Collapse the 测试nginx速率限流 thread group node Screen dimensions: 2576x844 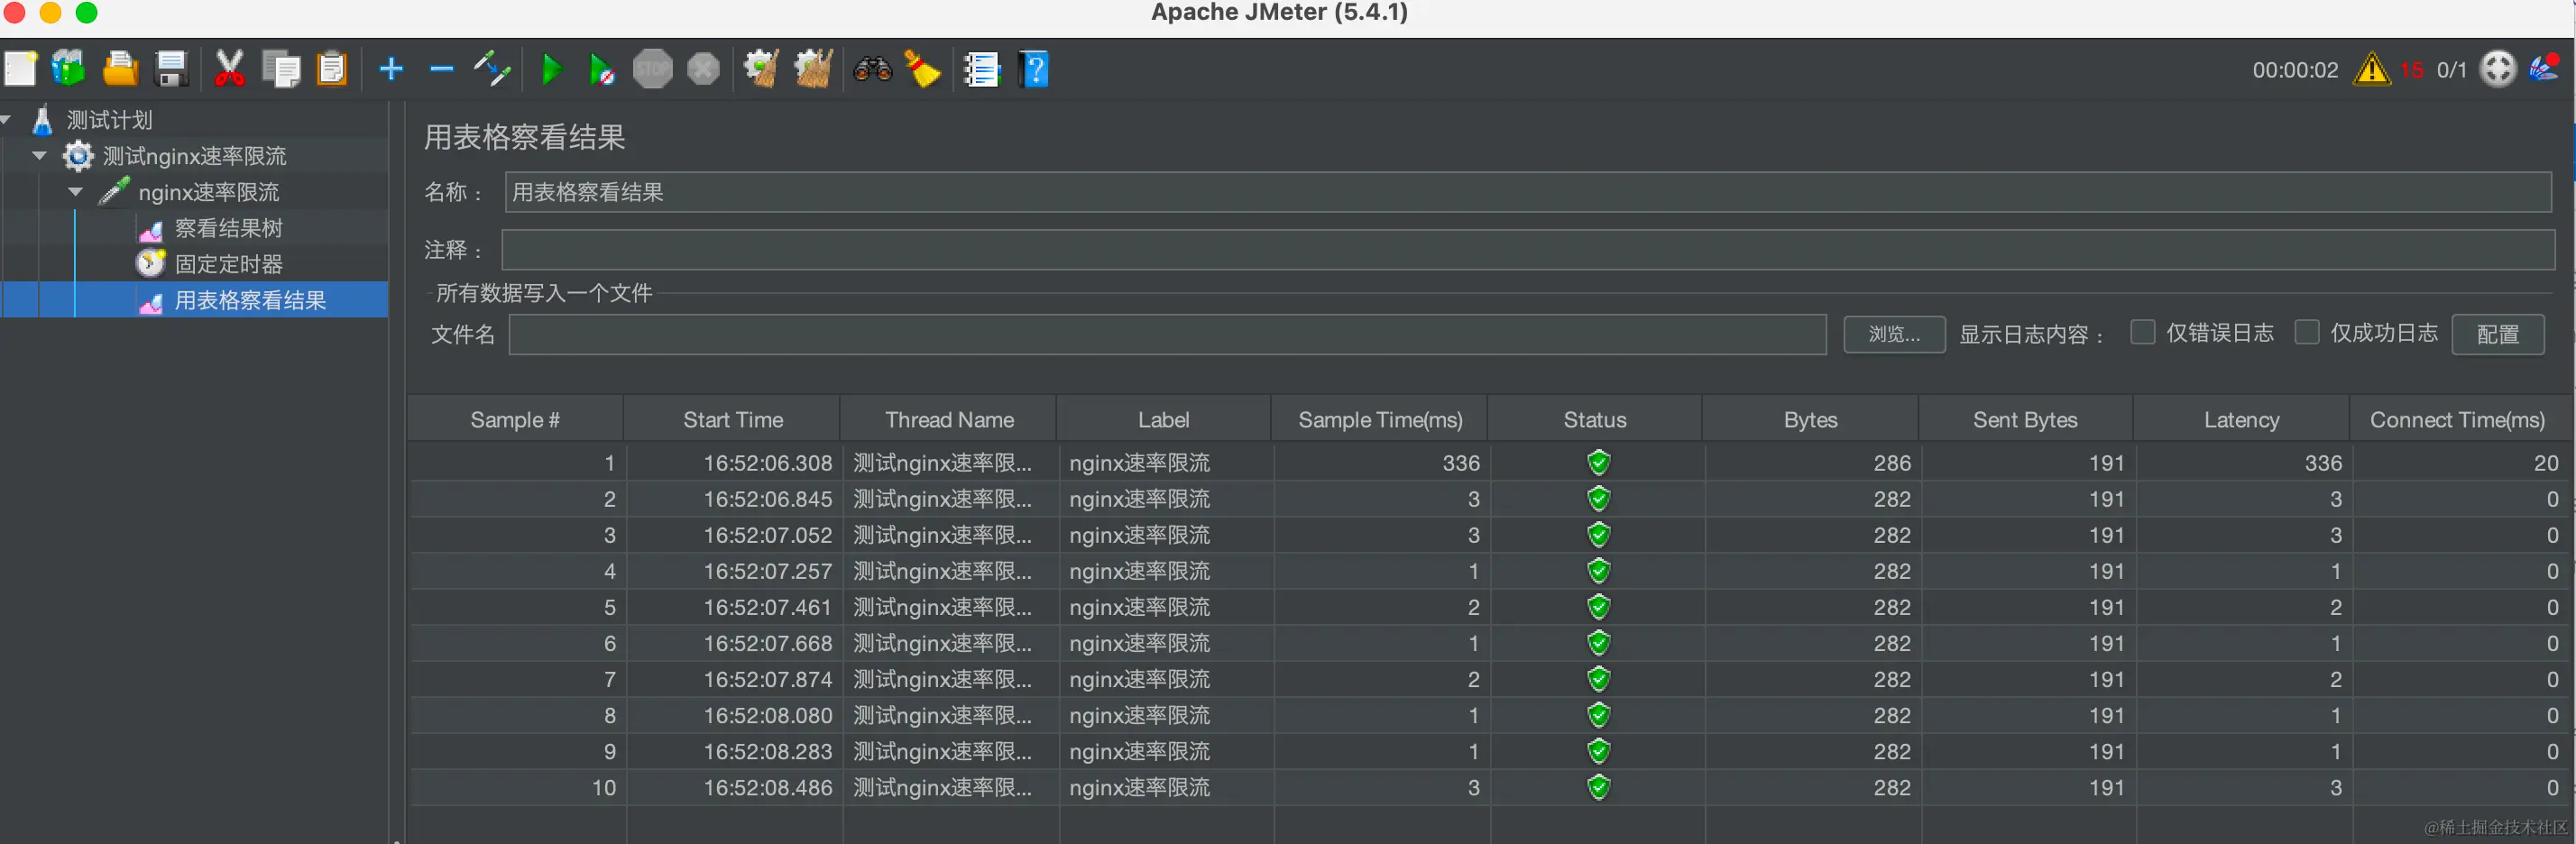tap(40, 156)
